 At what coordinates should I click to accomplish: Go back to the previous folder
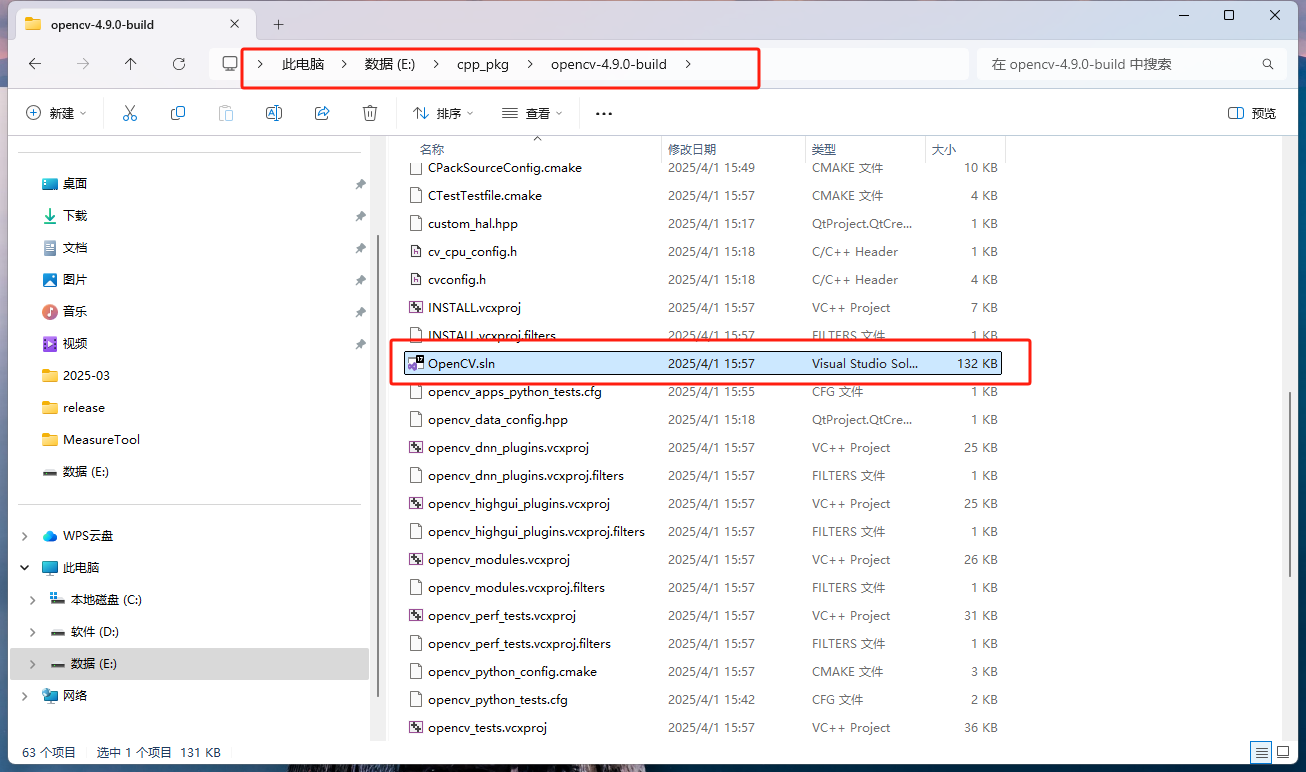pos(34,63)
